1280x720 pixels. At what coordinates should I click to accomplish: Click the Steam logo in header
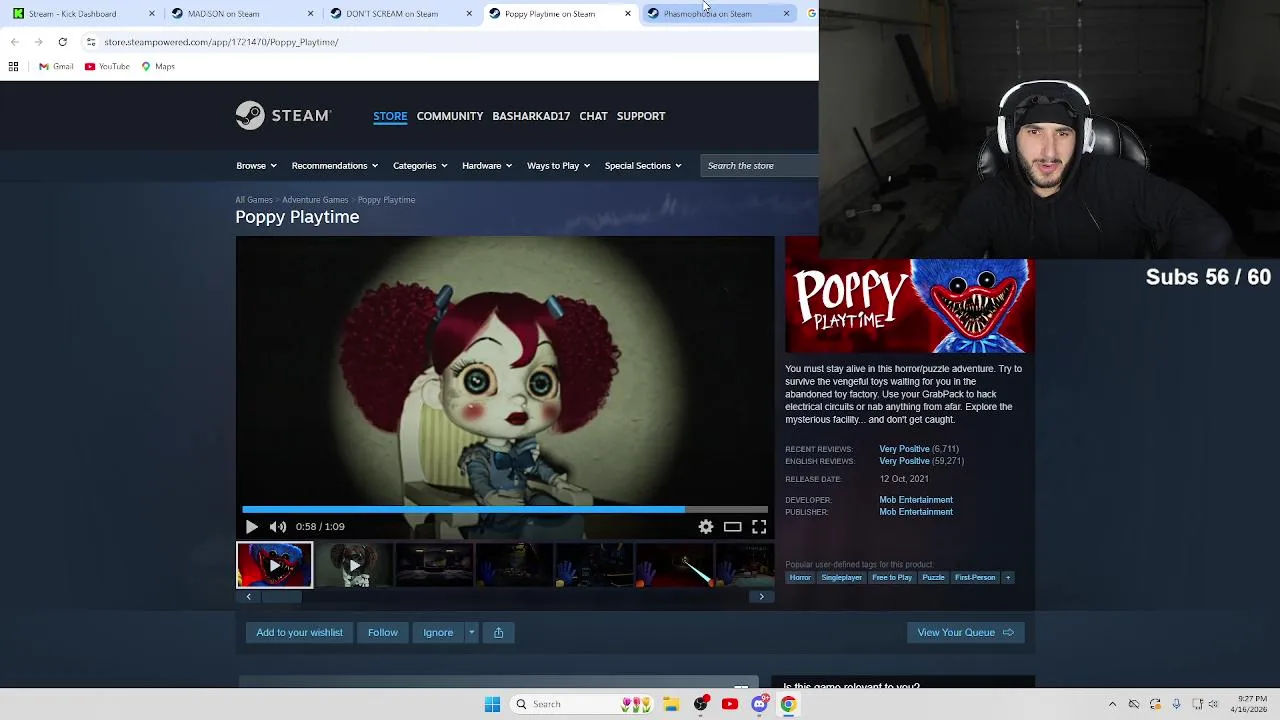(283, 115)
